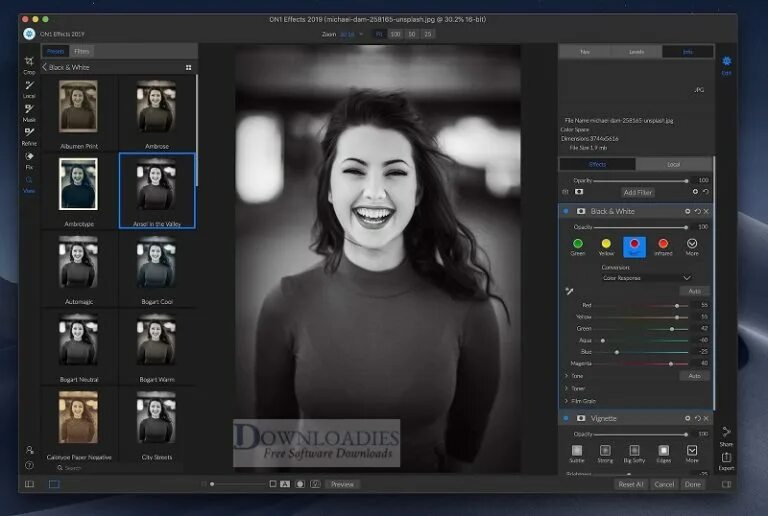Click the Edit module icon at right edge
The image size is (768, 516).
pyautogui.click(x=726, y=65)
